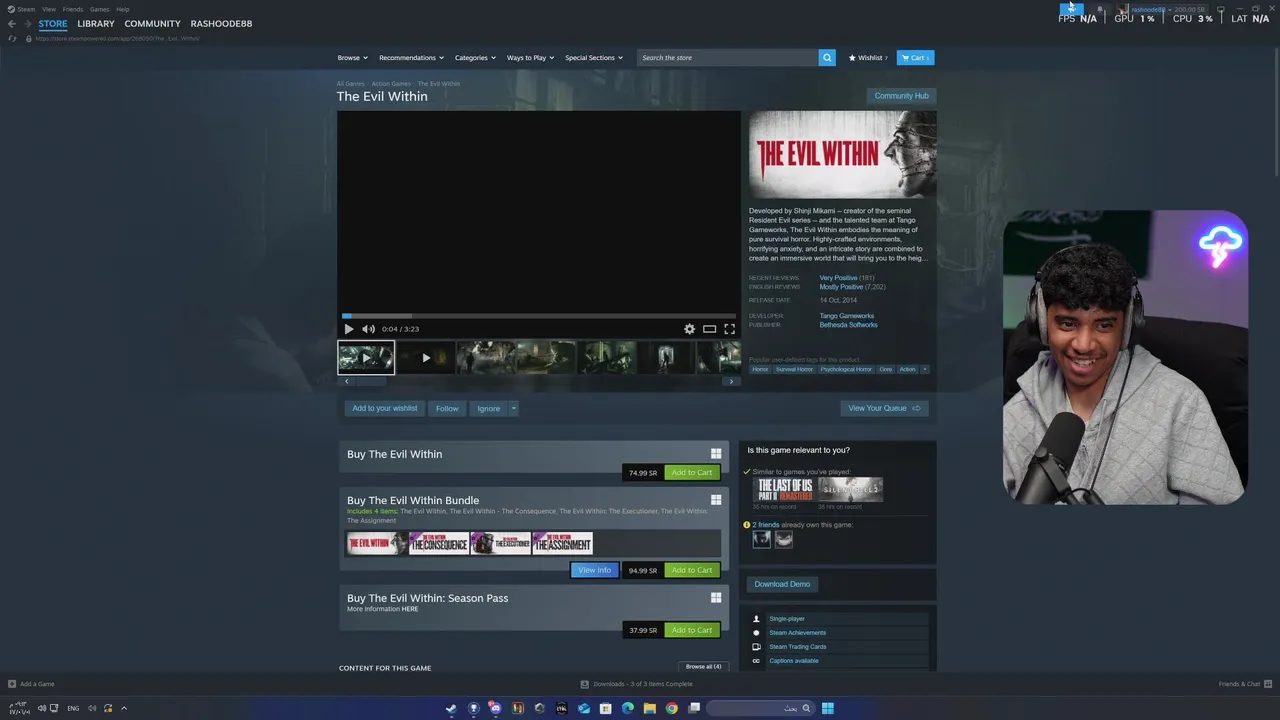
Task: Click the Psychological Horror tag
Action: pos(846,369)
